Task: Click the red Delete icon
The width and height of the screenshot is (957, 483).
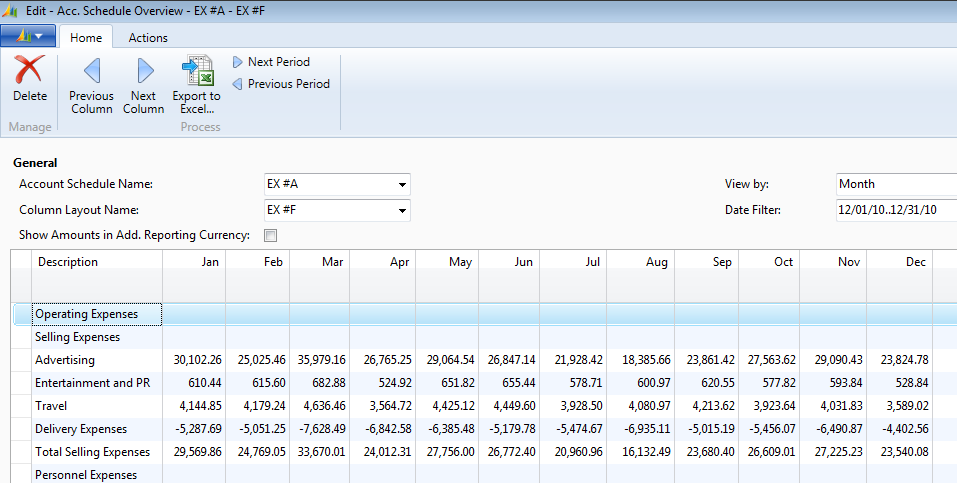Action: tap(29, 71)
